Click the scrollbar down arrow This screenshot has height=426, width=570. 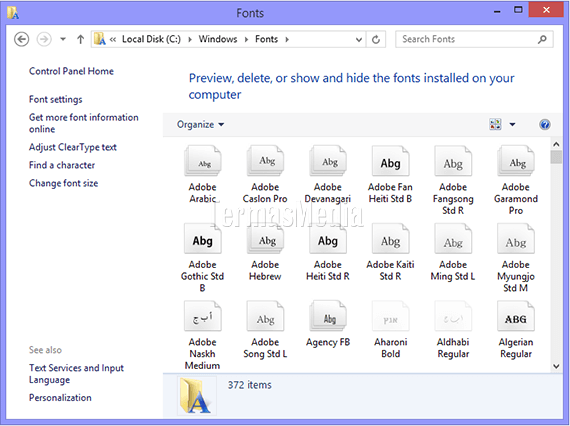[x=556, y=366]
